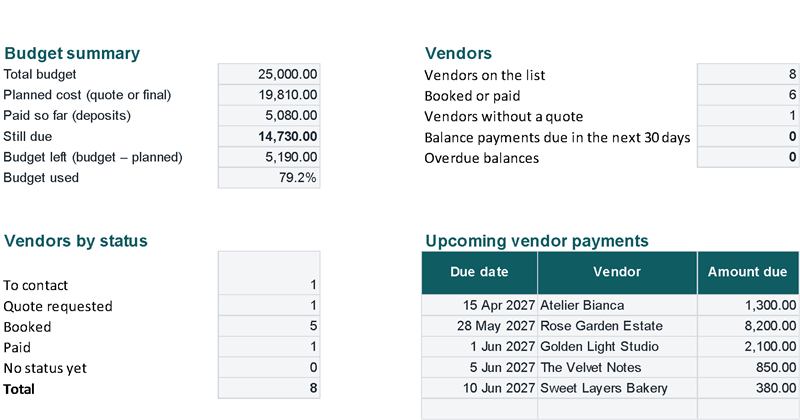Click the No status yet label

[45, 368]
